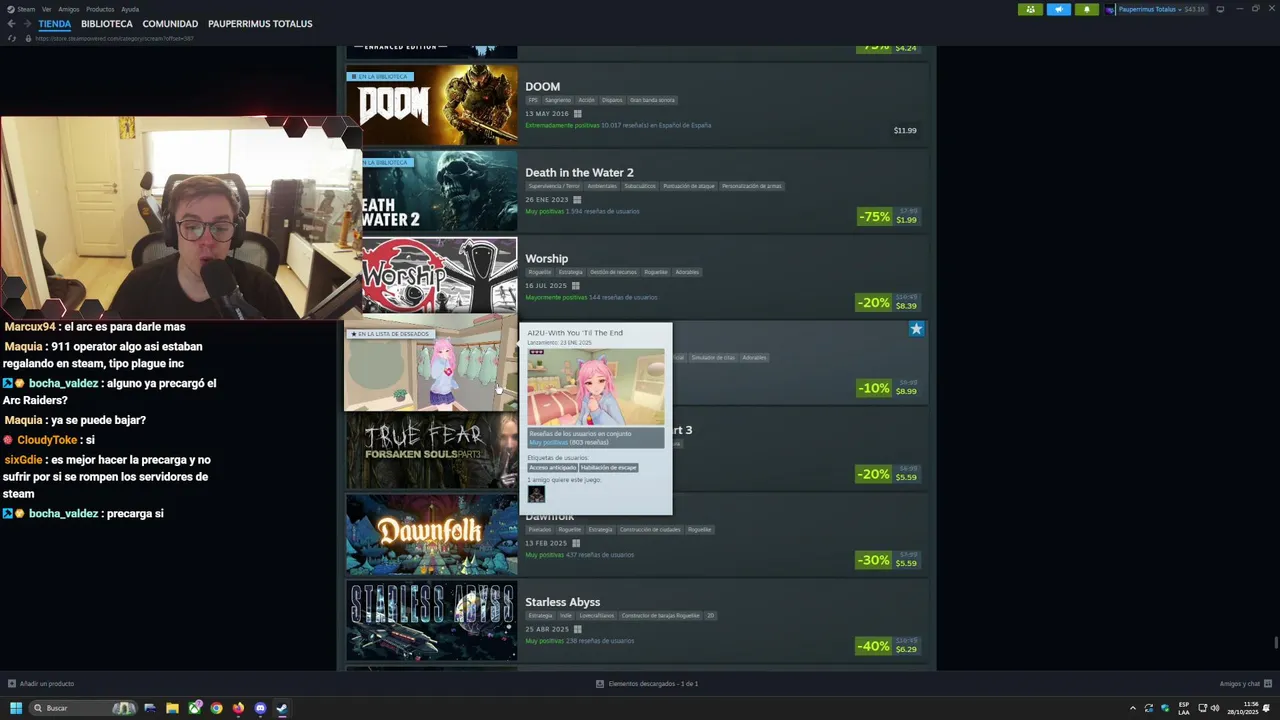Open Xbox app from the taskbar

pos(194,708)
